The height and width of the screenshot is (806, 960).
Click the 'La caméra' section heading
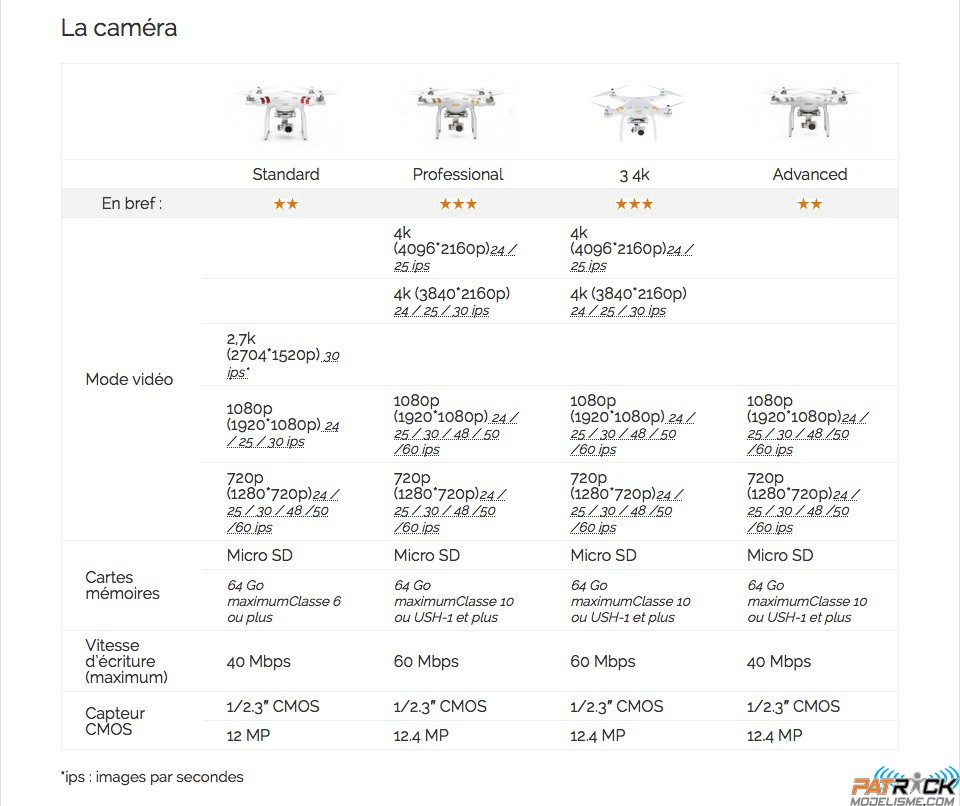[x=119, y=28]
